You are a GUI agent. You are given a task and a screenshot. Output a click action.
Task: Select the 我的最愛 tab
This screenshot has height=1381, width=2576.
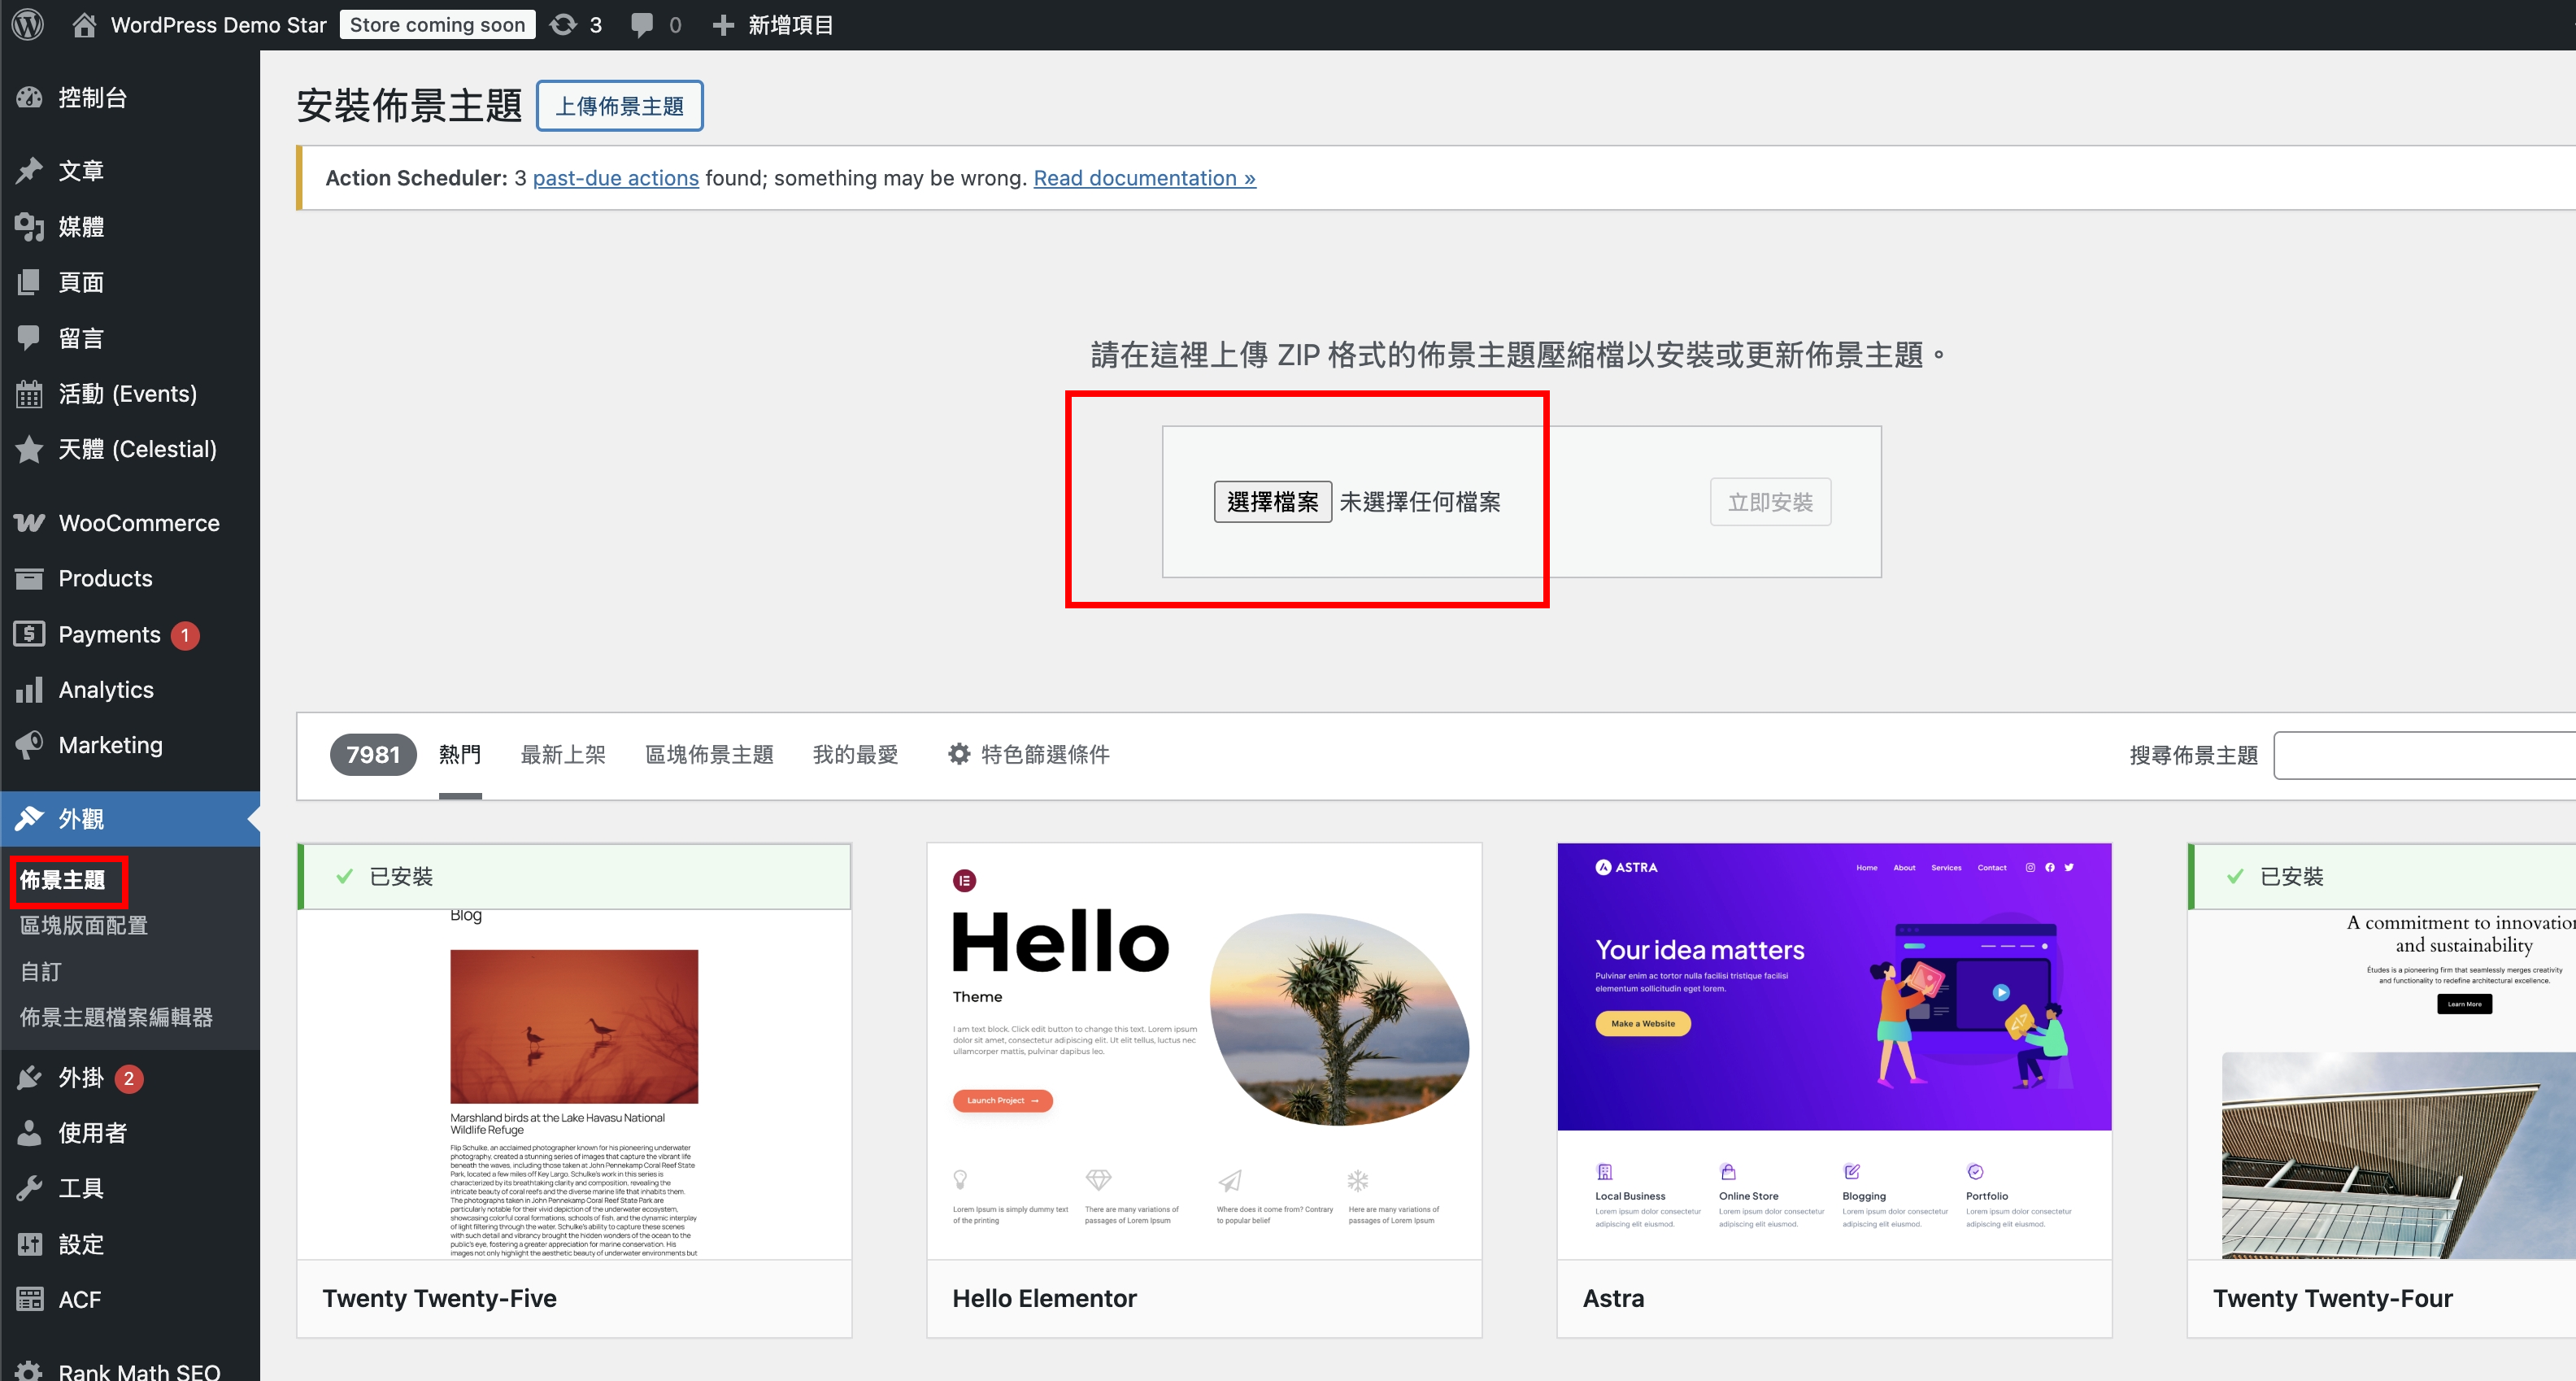click(x=855, y=754)
